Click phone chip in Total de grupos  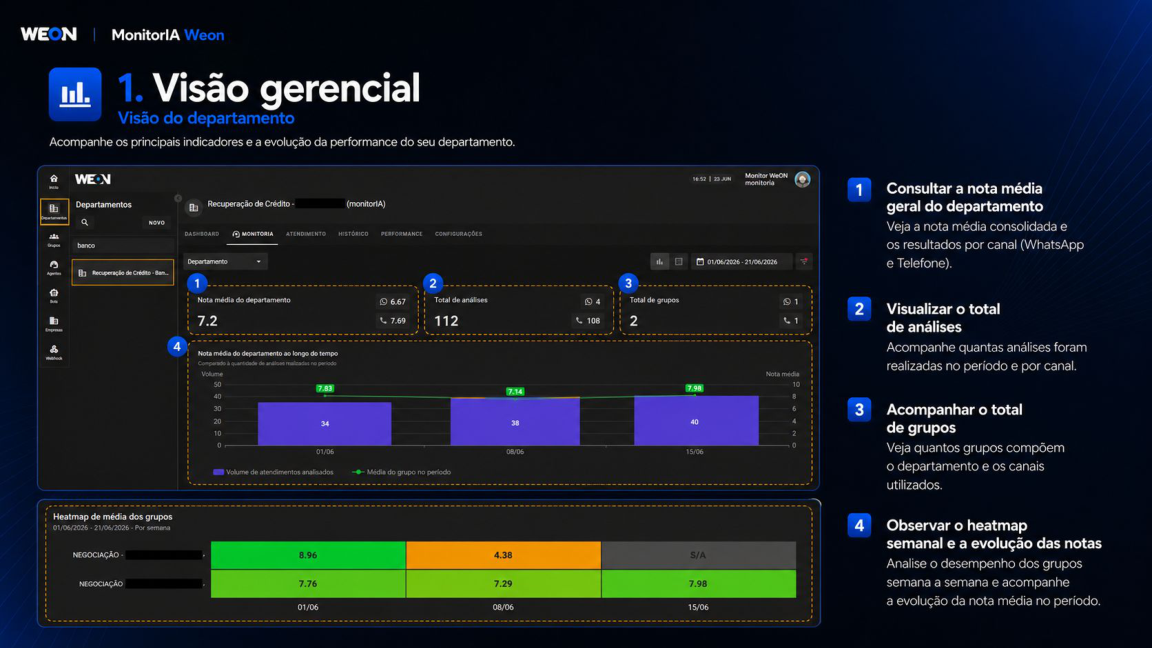(x=791, y=320)
